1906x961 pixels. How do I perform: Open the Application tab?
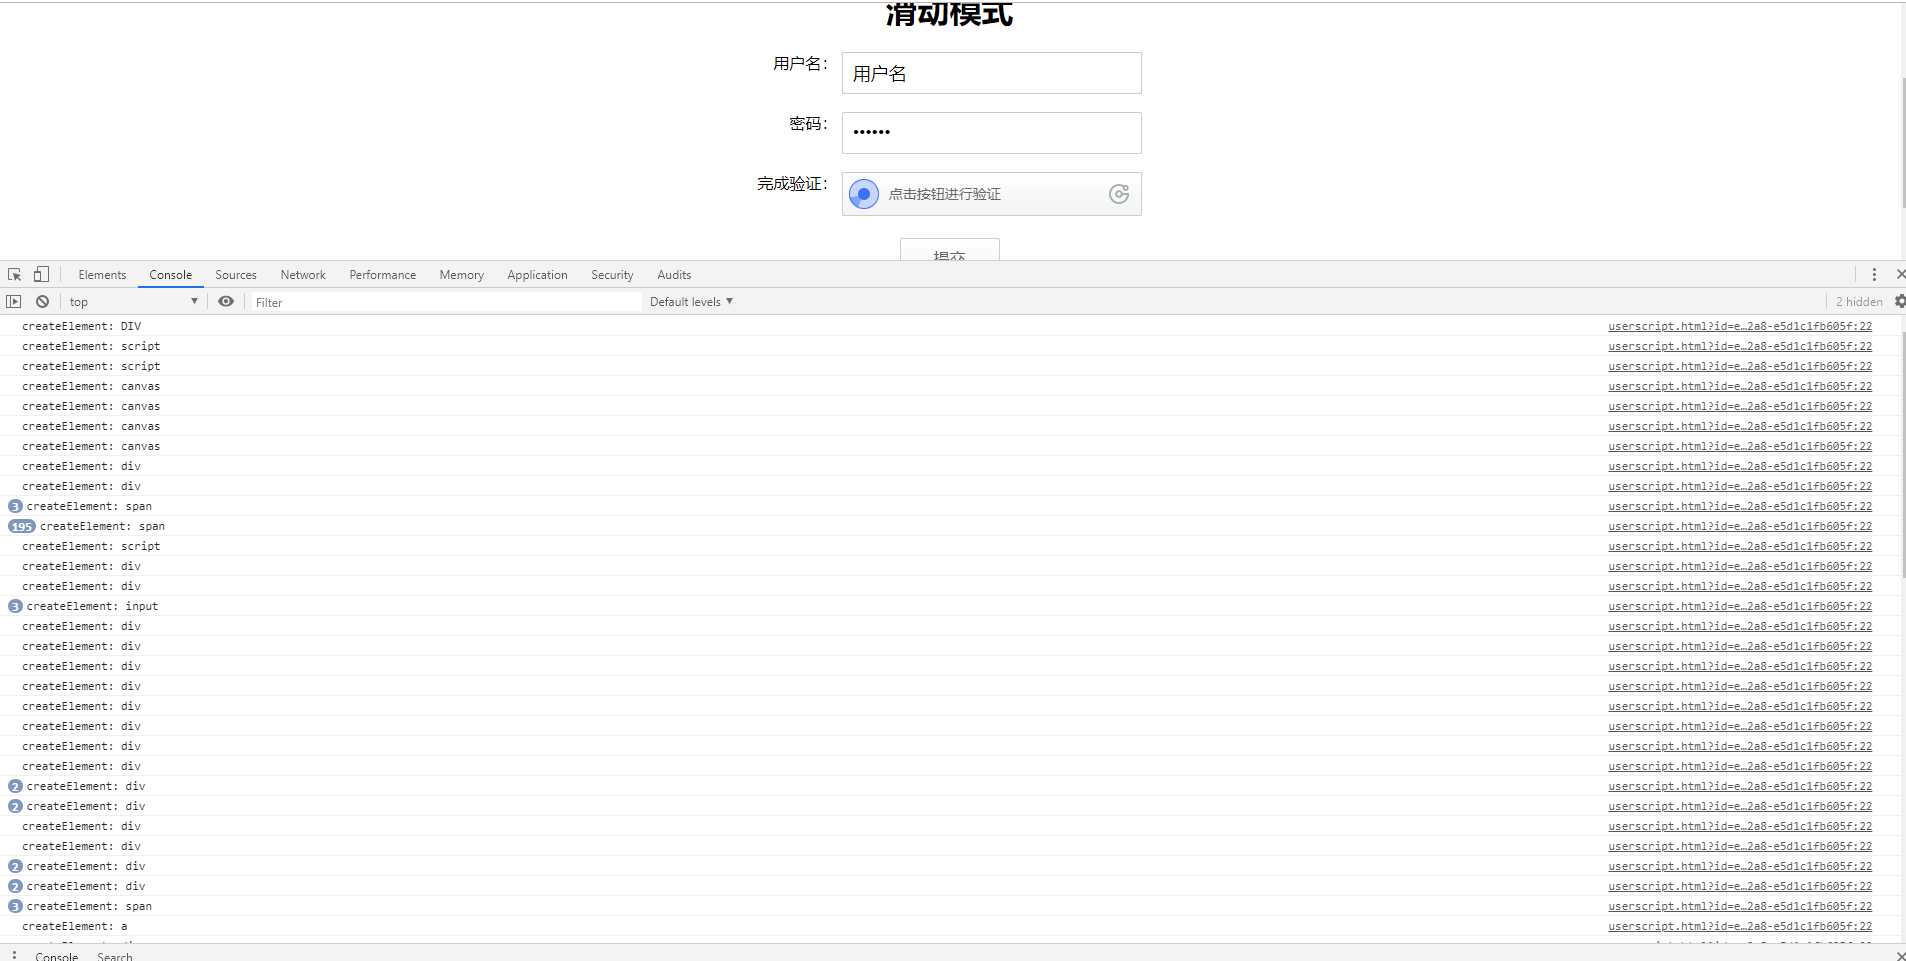tap(537, 275)
